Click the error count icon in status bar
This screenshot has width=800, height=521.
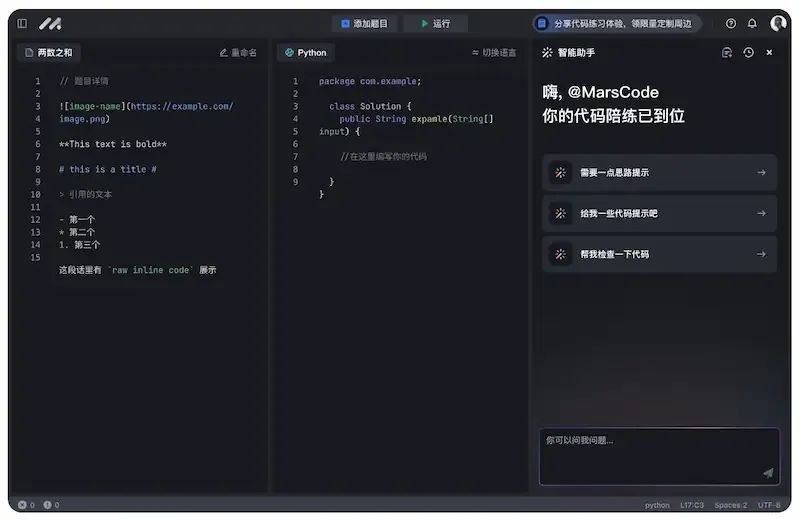(22, 505)
